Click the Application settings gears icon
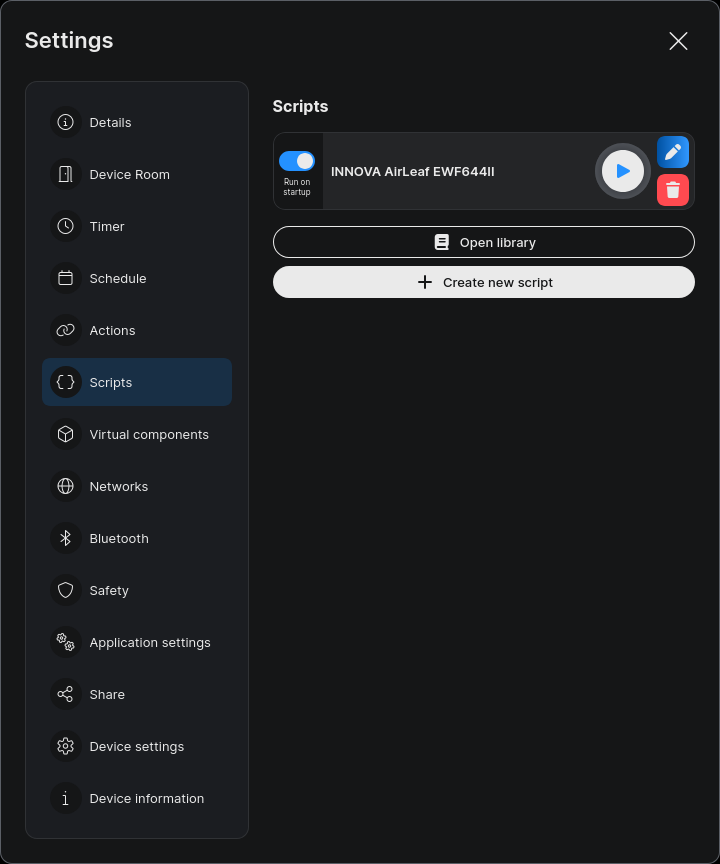 coord(66,642)
